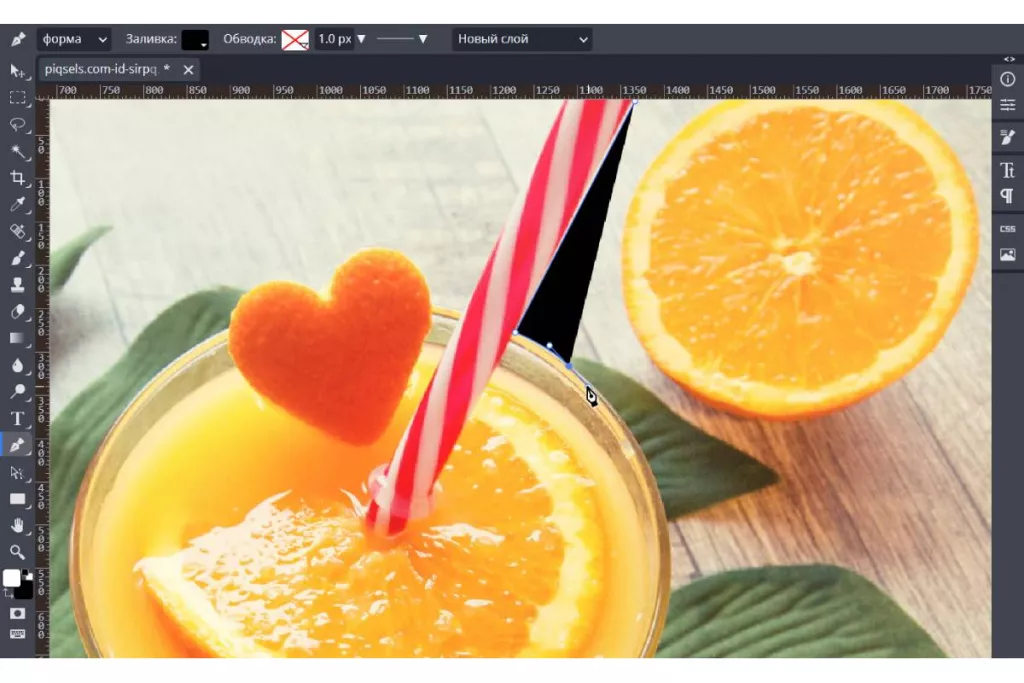Viewport: 1024px width, 683px height.
Task: Activate the Clone Stamp tool
Action: coord(17,285)
